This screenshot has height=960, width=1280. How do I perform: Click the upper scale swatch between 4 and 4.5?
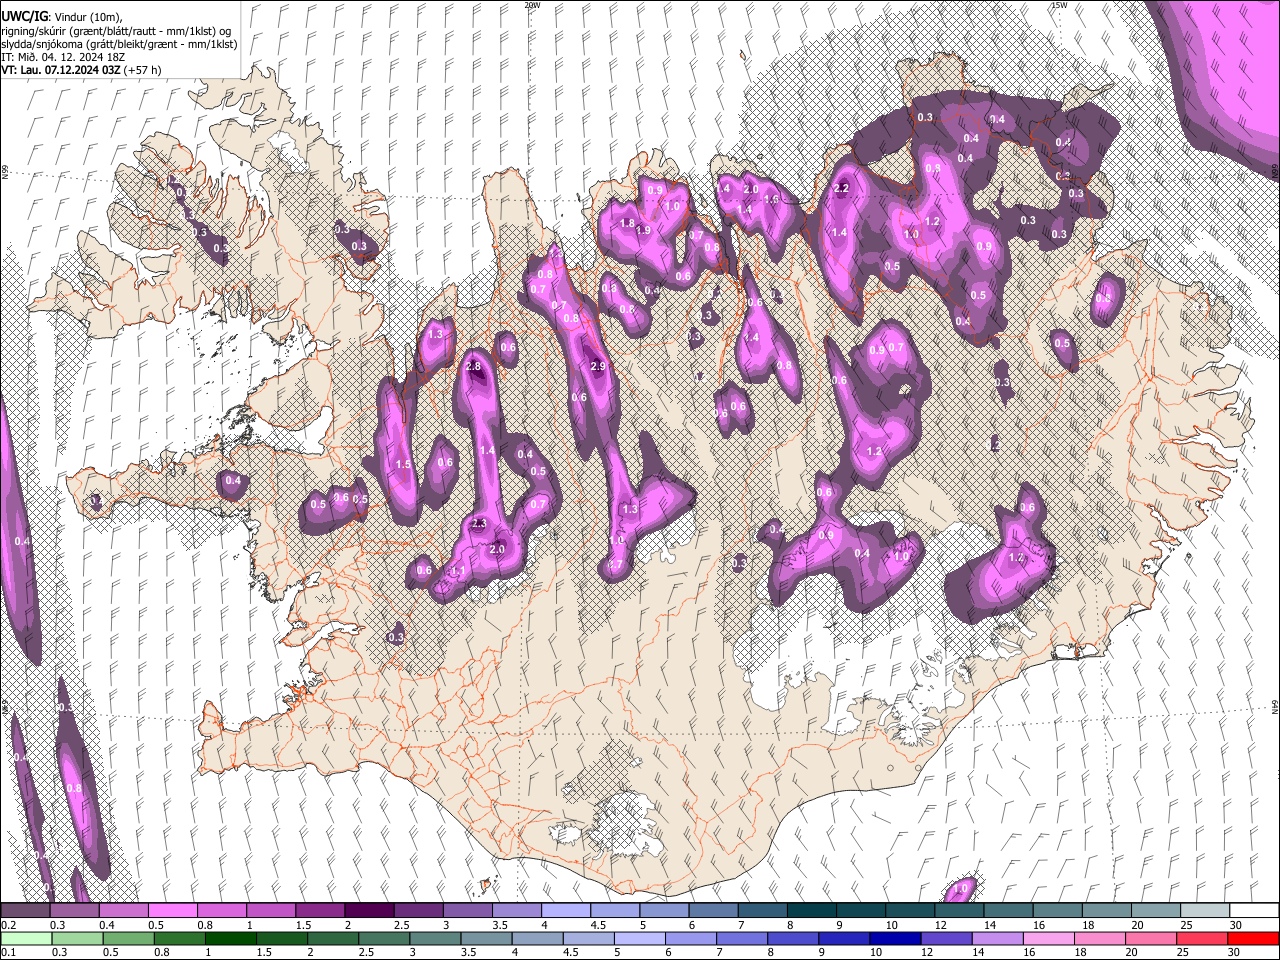(x=565, y=911)
